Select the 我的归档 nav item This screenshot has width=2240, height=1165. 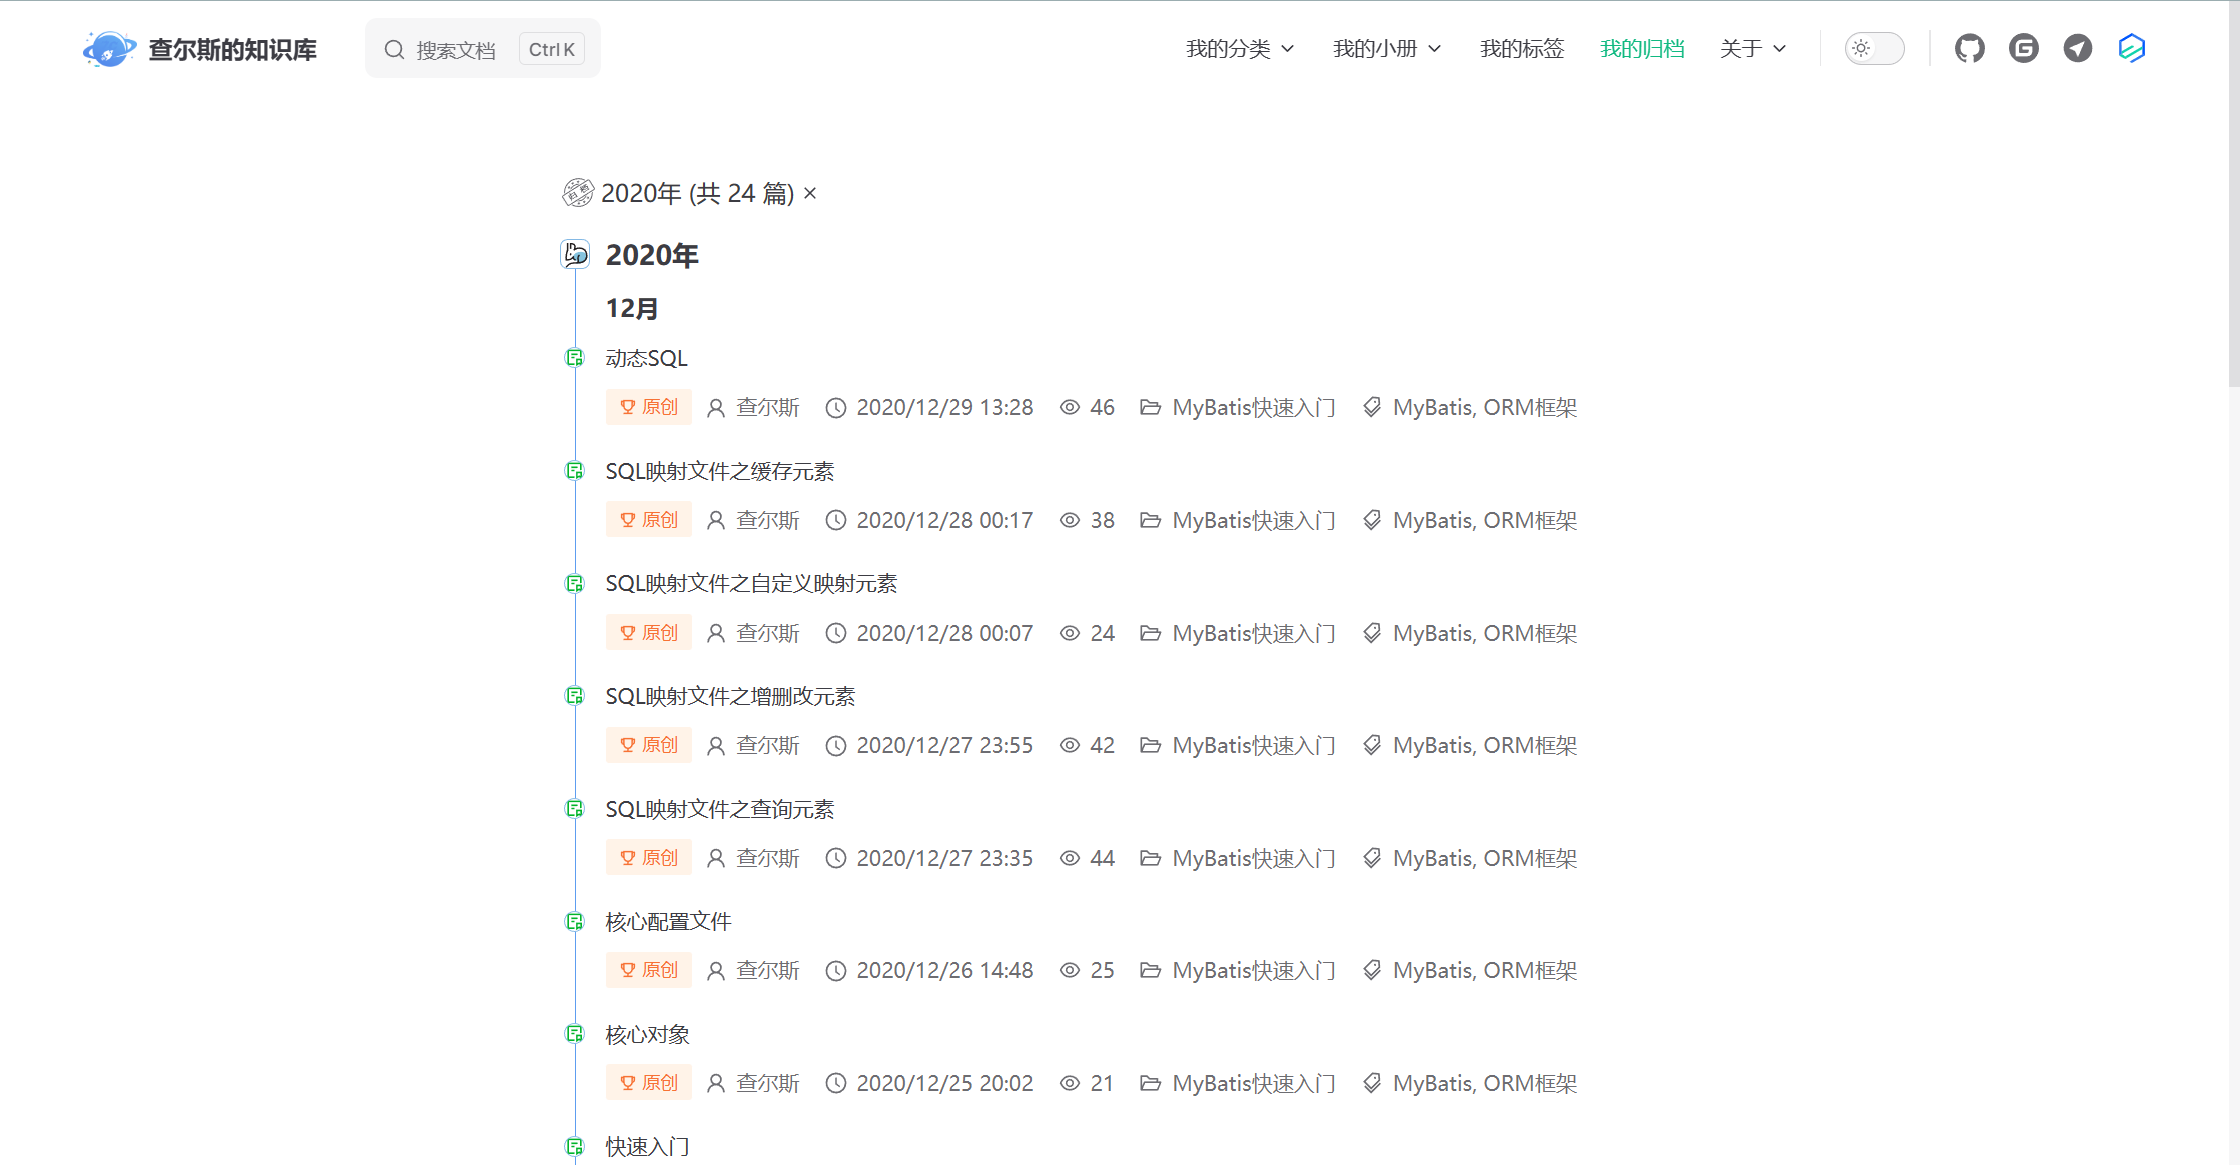click(x=1641, y=49)
